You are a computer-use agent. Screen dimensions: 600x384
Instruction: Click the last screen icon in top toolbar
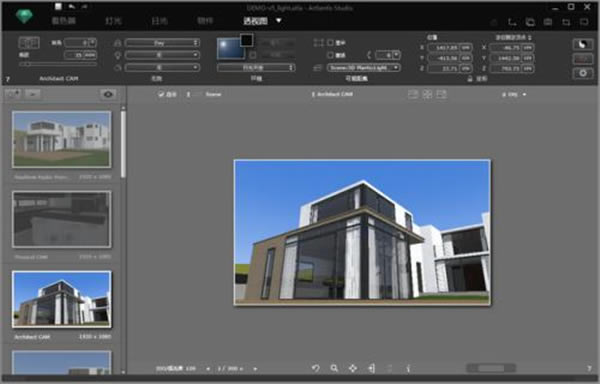click(x=584, y=22)
